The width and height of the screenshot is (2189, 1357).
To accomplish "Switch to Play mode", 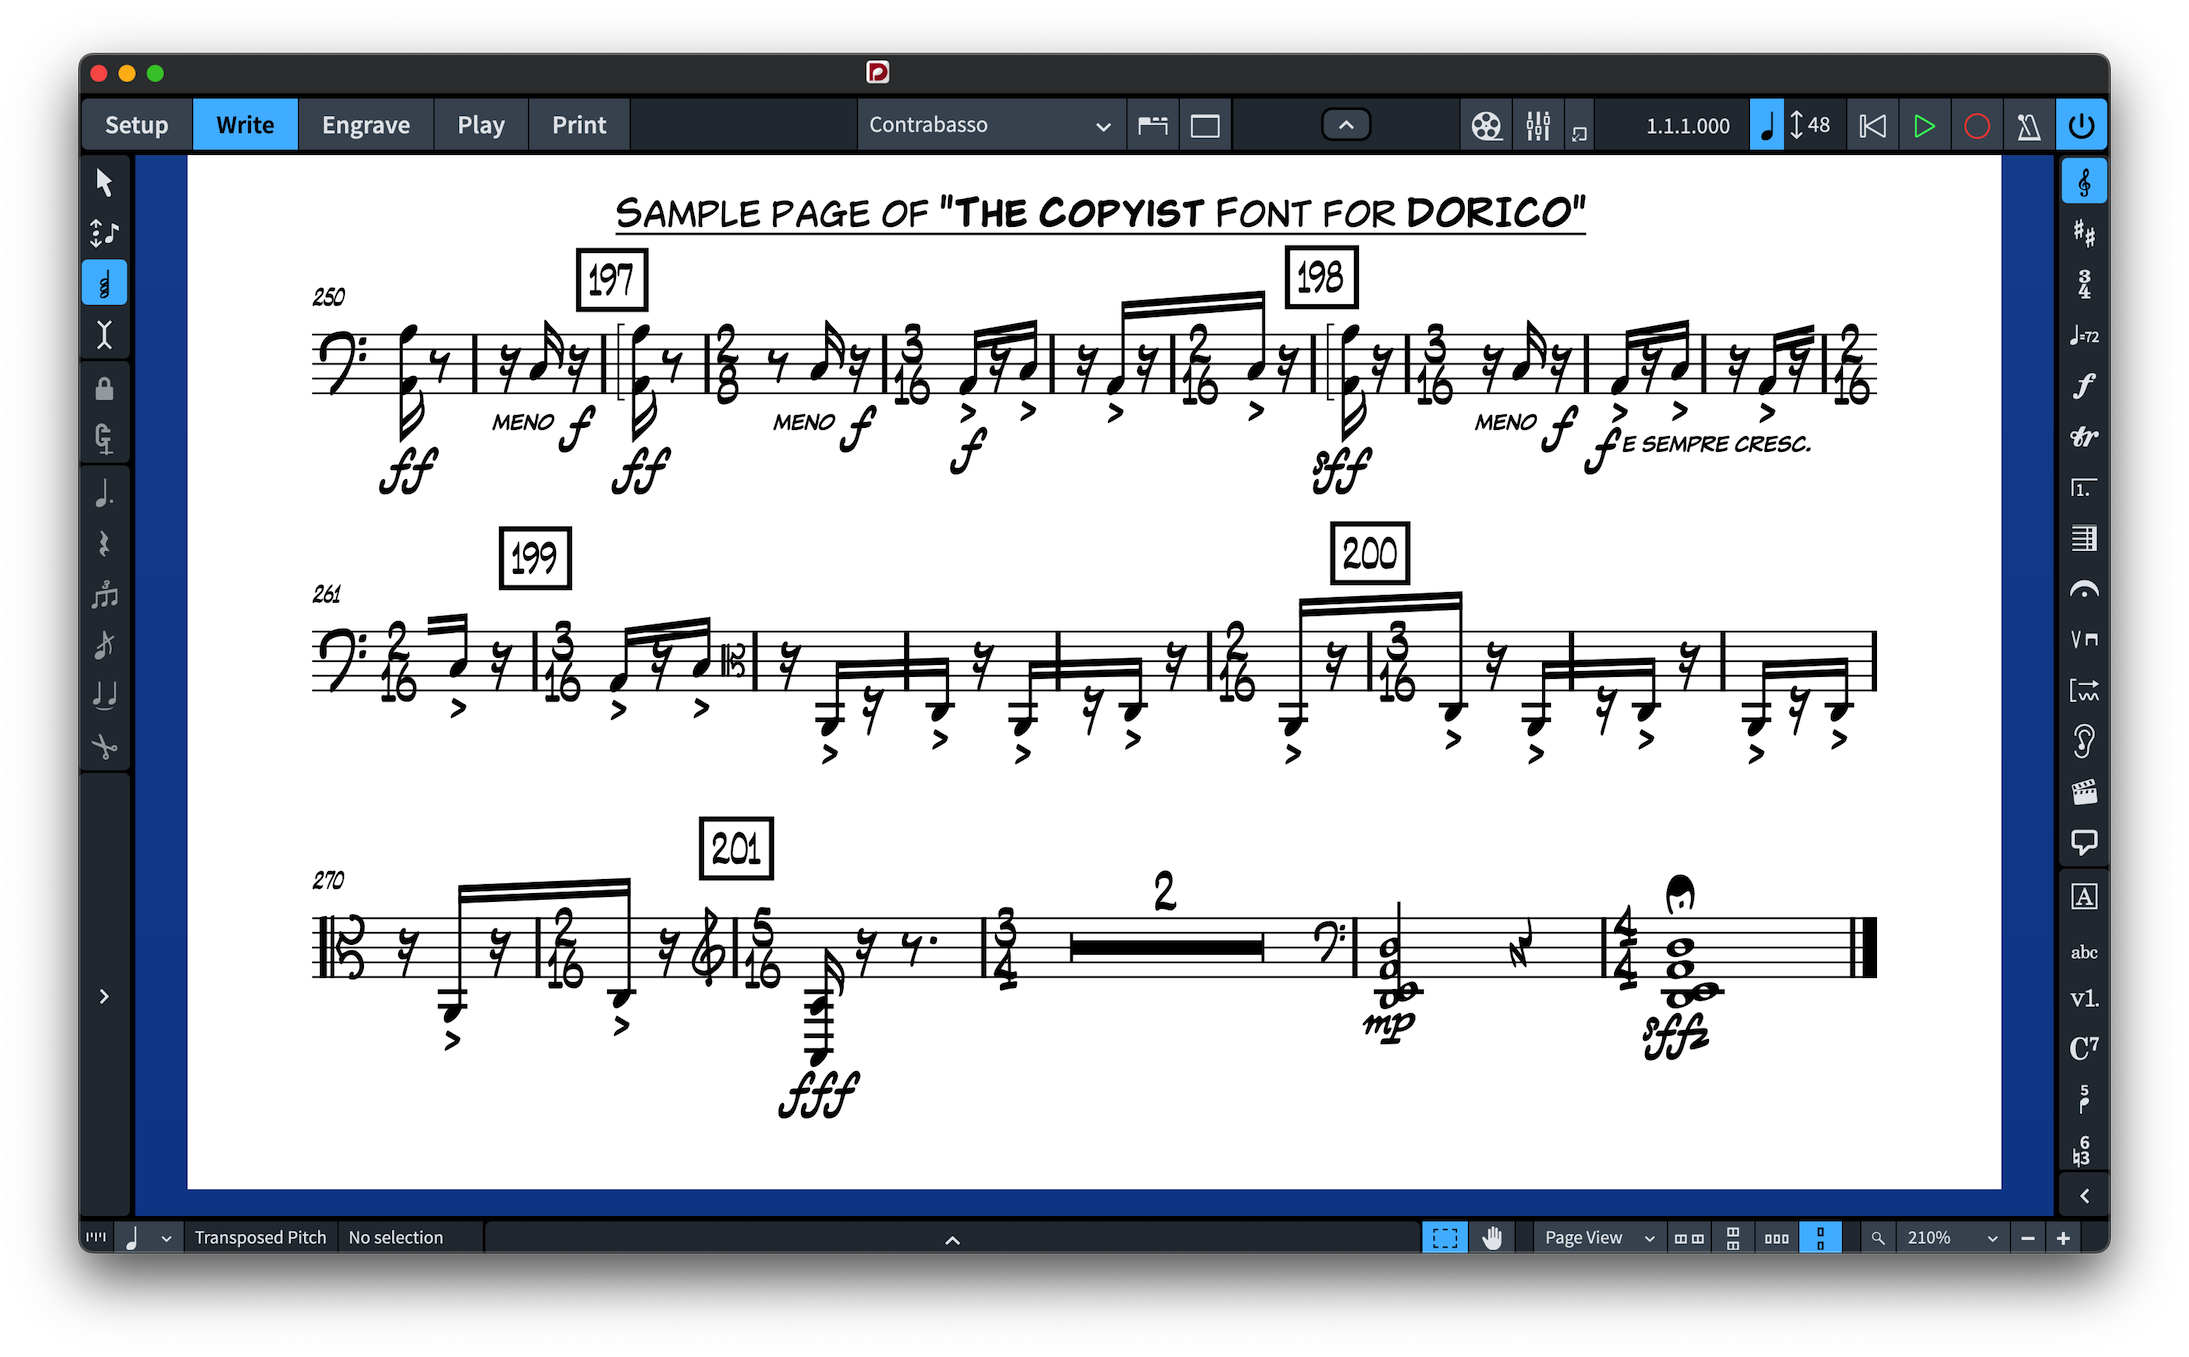I will click(481, 125).
